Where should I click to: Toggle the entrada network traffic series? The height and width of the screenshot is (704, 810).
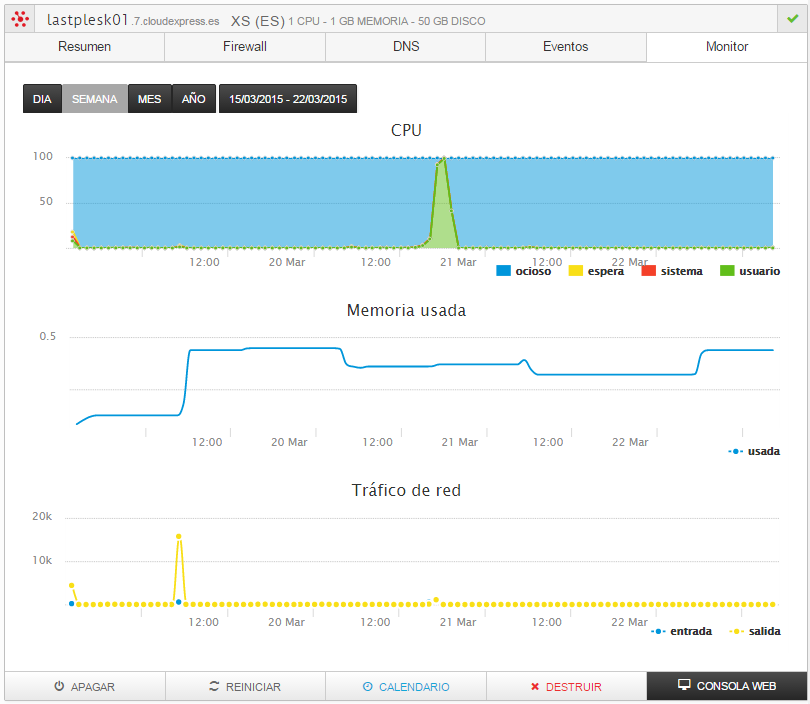682,631
